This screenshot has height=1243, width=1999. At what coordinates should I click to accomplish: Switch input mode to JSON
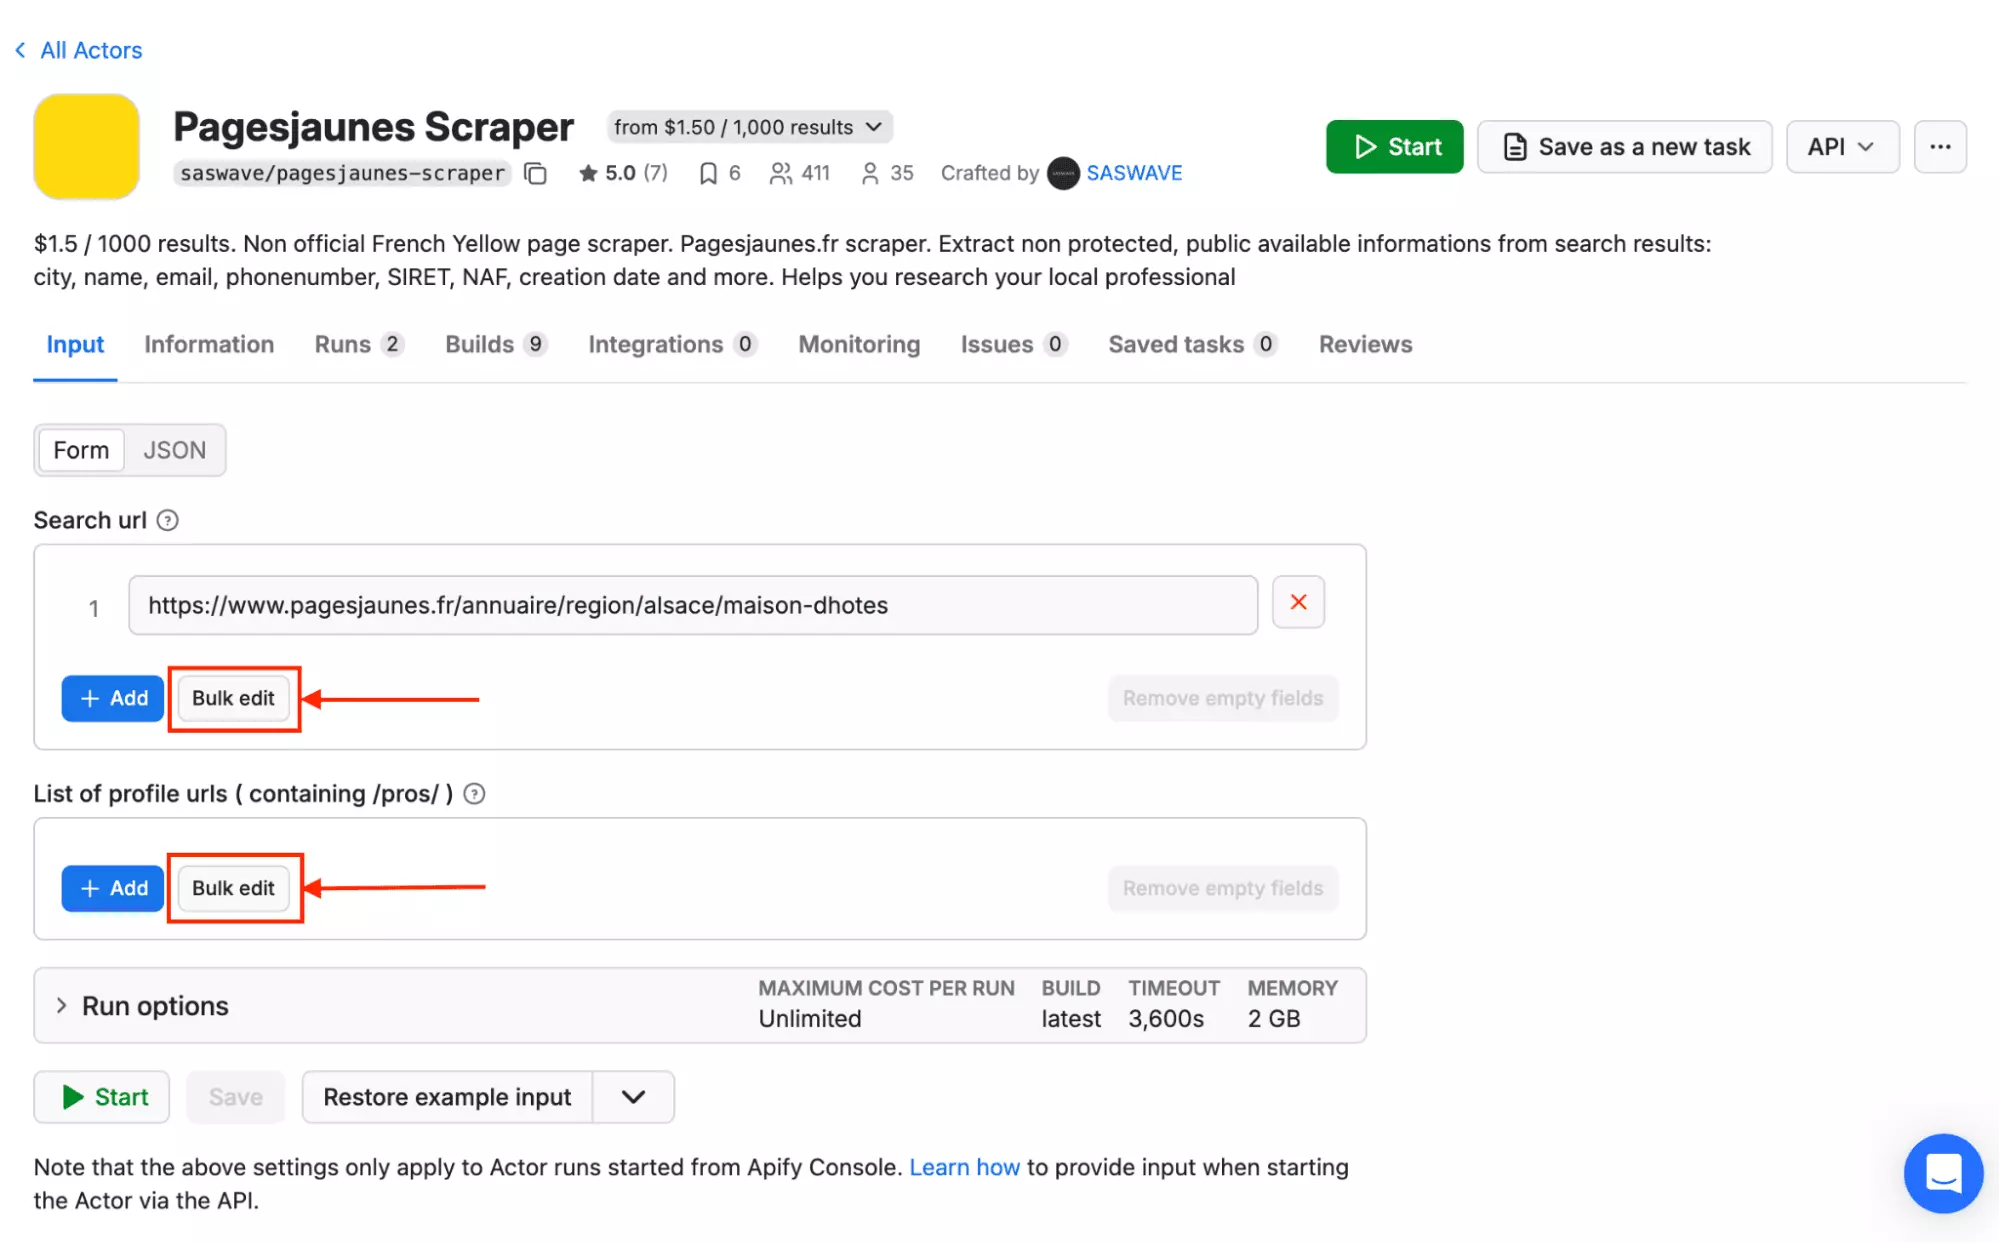click(x=174, y=450)
